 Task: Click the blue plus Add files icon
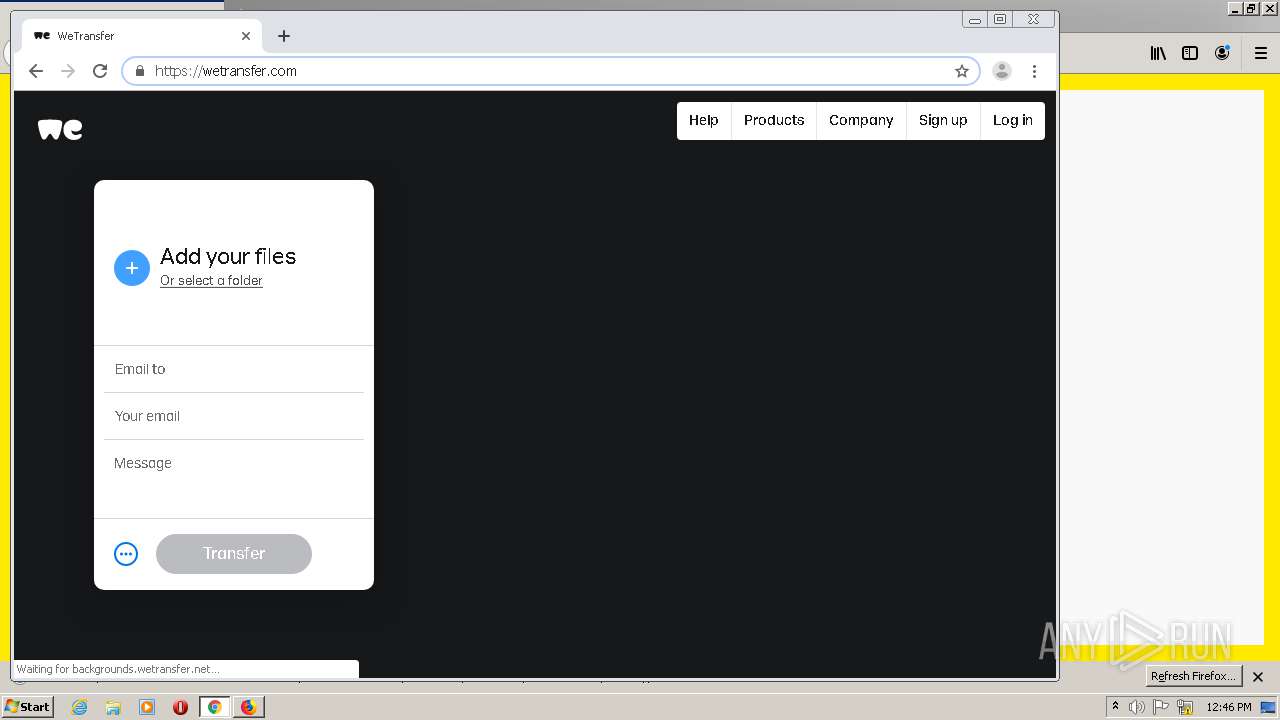(132, 268)
